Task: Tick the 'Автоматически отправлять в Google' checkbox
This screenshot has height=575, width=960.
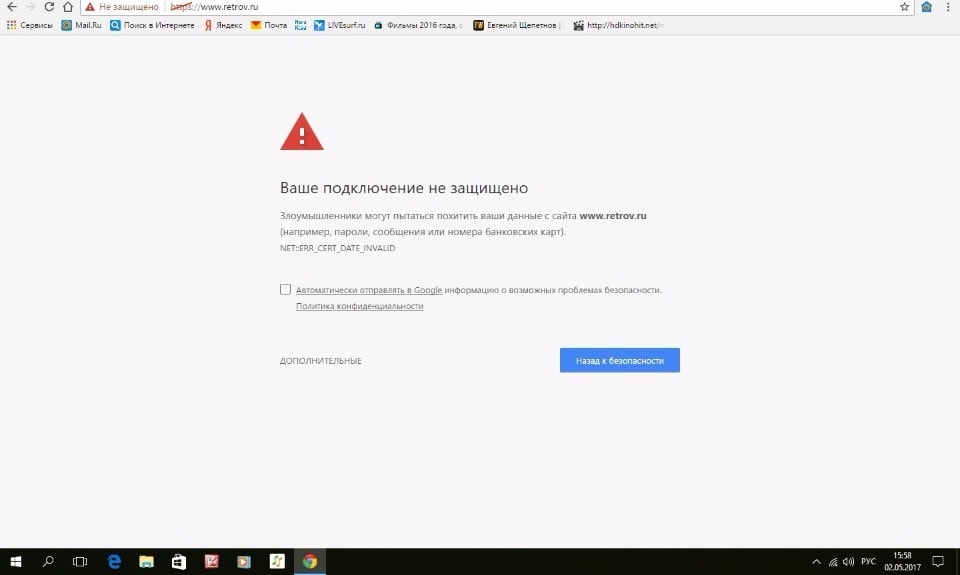Action: coord(285,289)
